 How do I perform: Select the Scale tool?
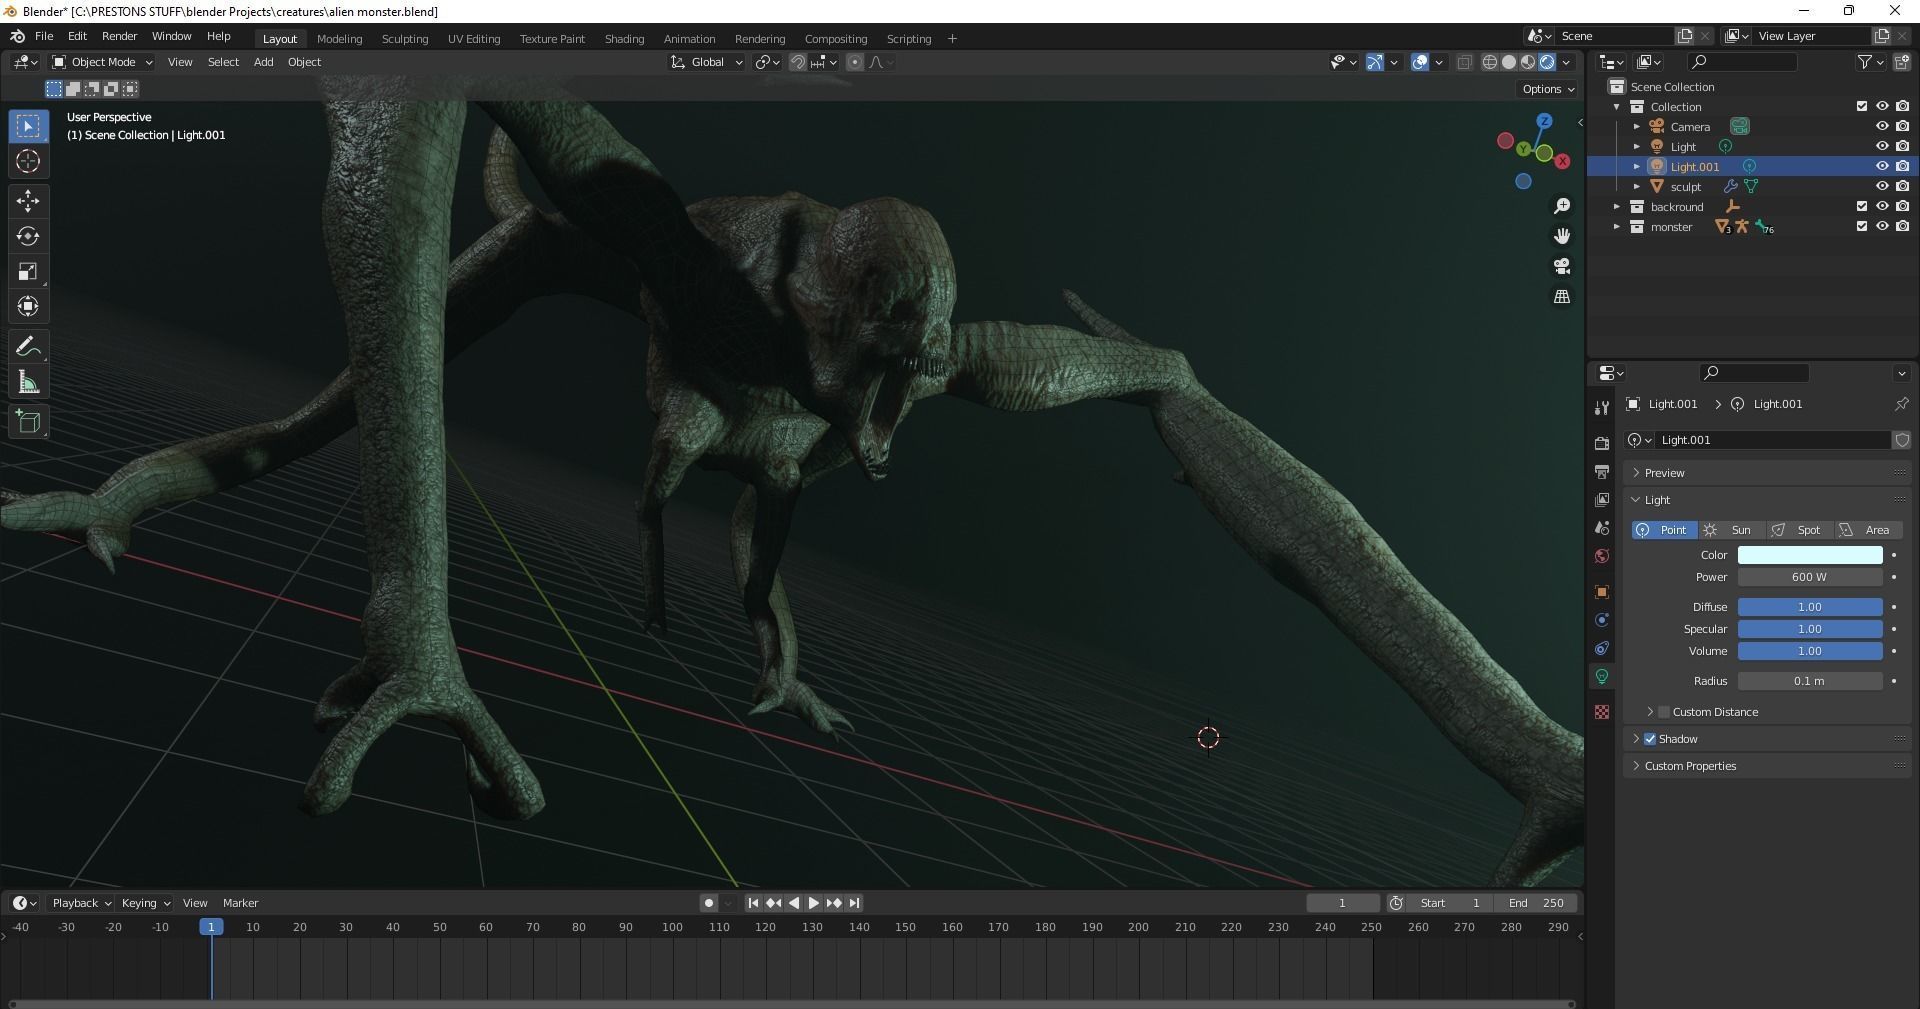(x=28, y=271)
